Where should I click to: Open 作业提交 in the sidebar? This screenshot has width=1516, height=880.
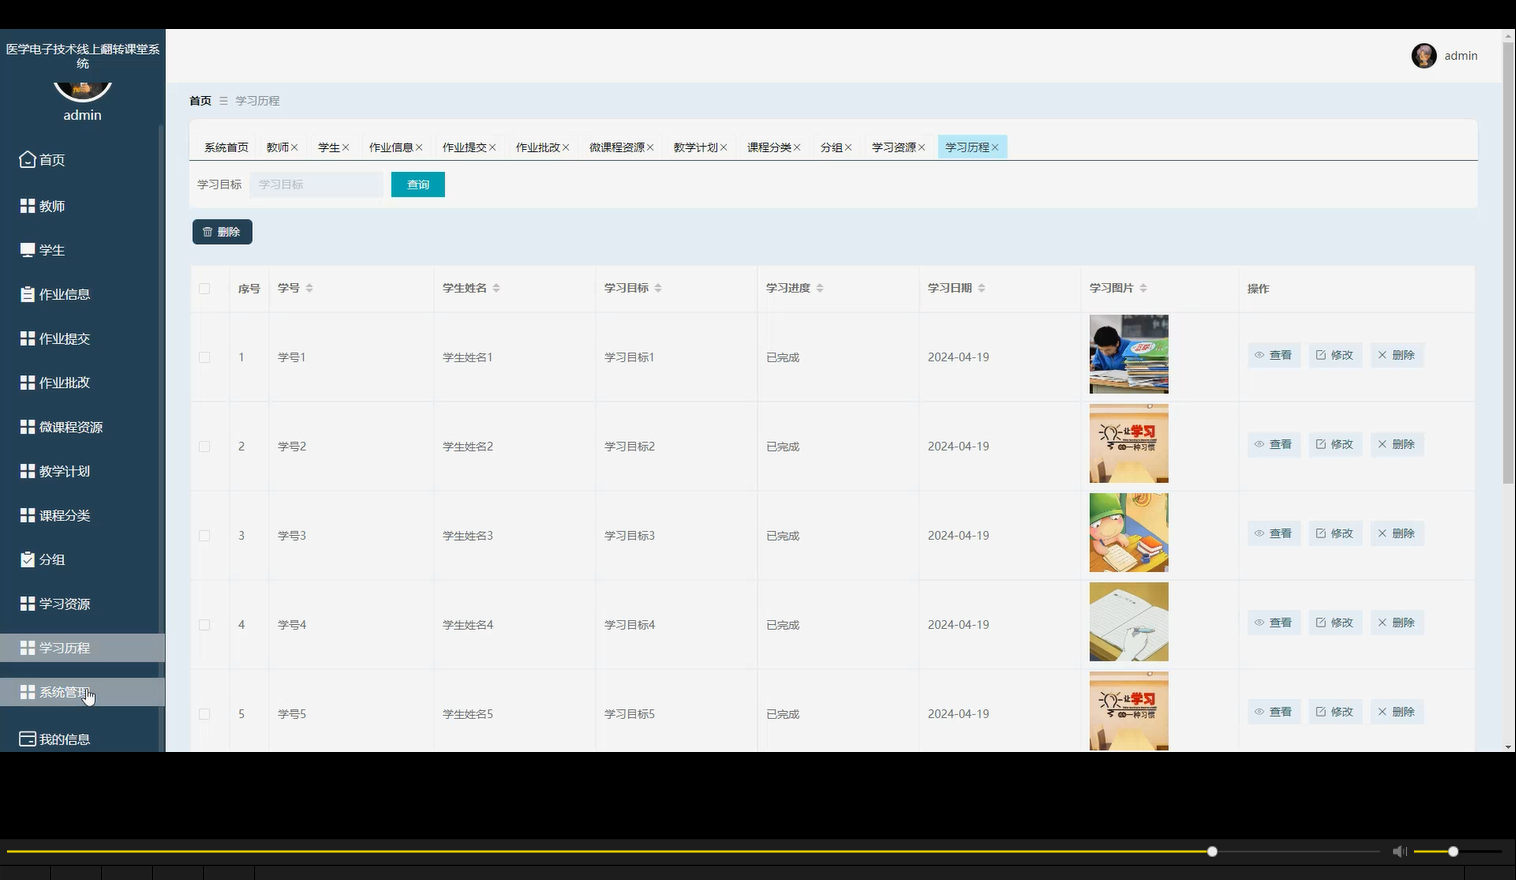(82, 338)
